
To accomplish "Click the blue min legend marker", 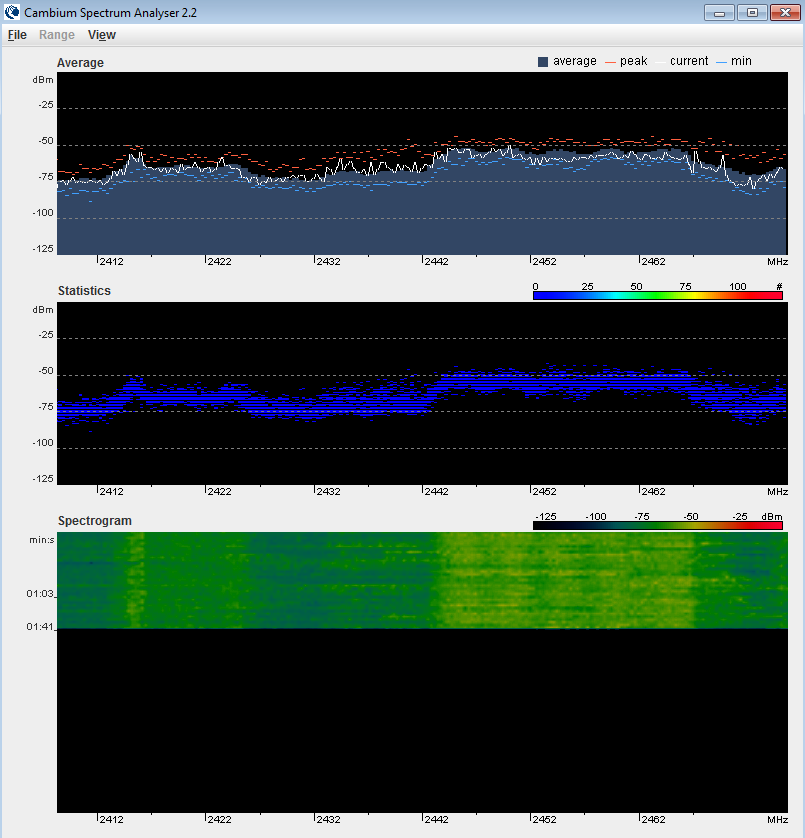I will click(721, 62).
